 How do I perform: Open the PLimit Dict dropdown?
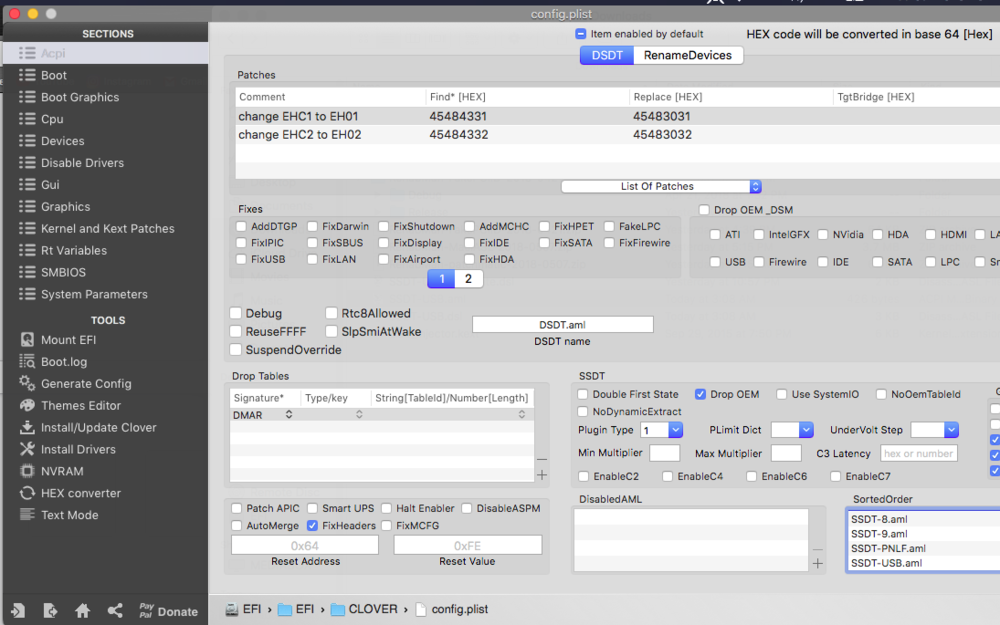tap(791, 430)
